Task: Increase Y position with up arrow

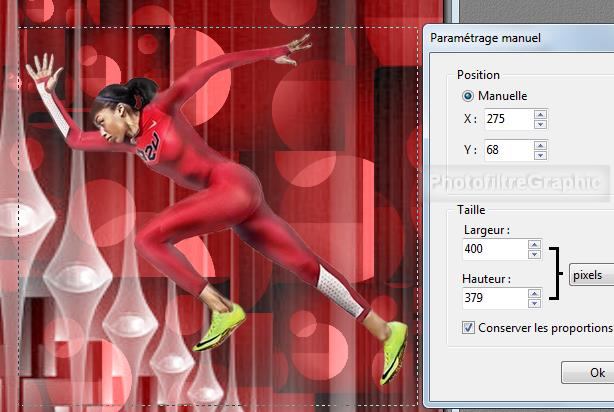Action: pyautogui.click(x=540, y=145)
